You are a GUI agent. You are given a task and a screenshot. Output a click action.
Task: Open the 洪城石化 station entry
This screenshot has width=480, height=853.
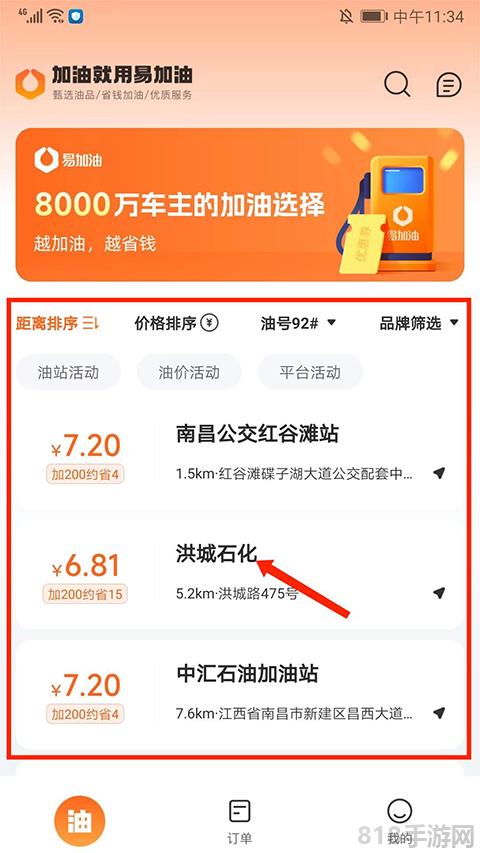click(240, 574)
